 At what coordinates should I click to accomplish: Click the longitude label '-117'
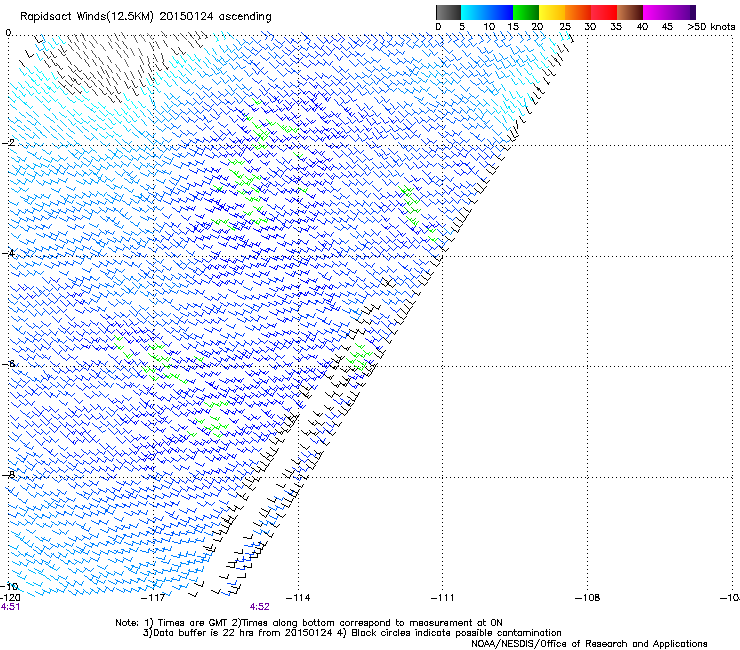(153, 598)
